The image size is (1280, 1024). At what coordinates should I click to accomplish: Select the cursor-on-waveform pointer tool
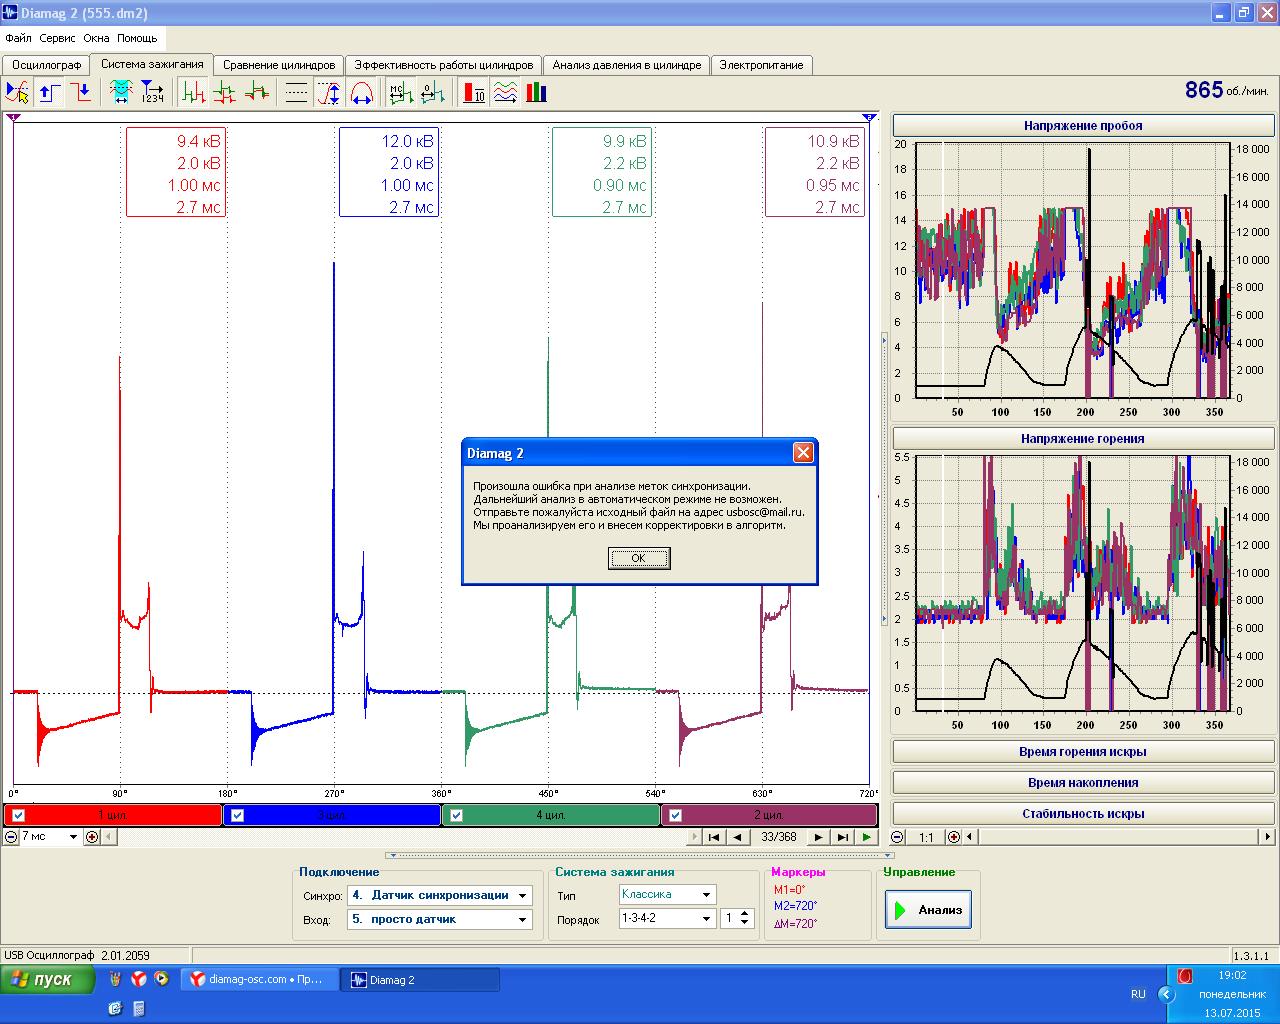coord(17,93)
